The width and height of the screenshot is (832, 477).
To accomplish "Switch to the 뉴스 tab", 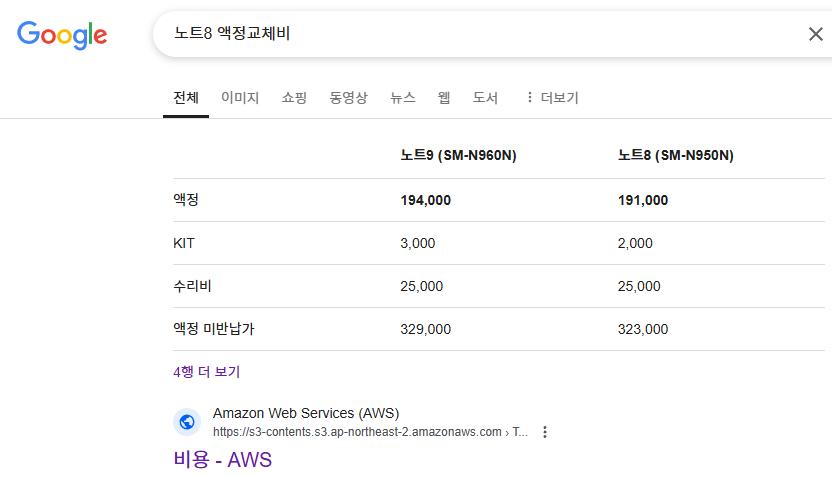I will 403,98.
